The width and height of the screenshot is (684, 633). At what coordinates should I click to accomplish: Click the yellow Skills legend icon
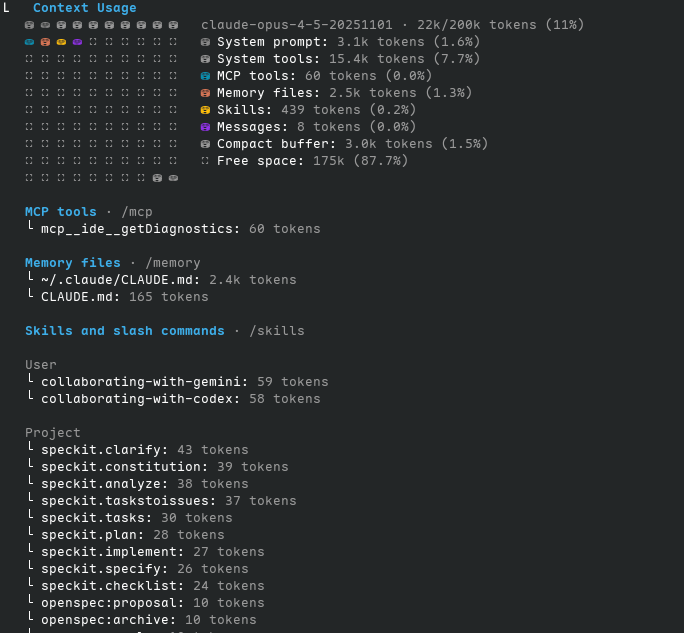(205, 110)
